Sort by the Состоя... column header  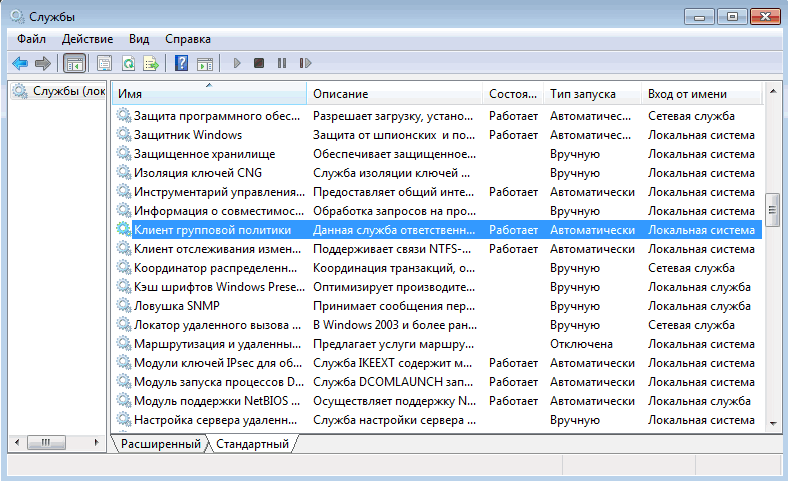point(513,94)
